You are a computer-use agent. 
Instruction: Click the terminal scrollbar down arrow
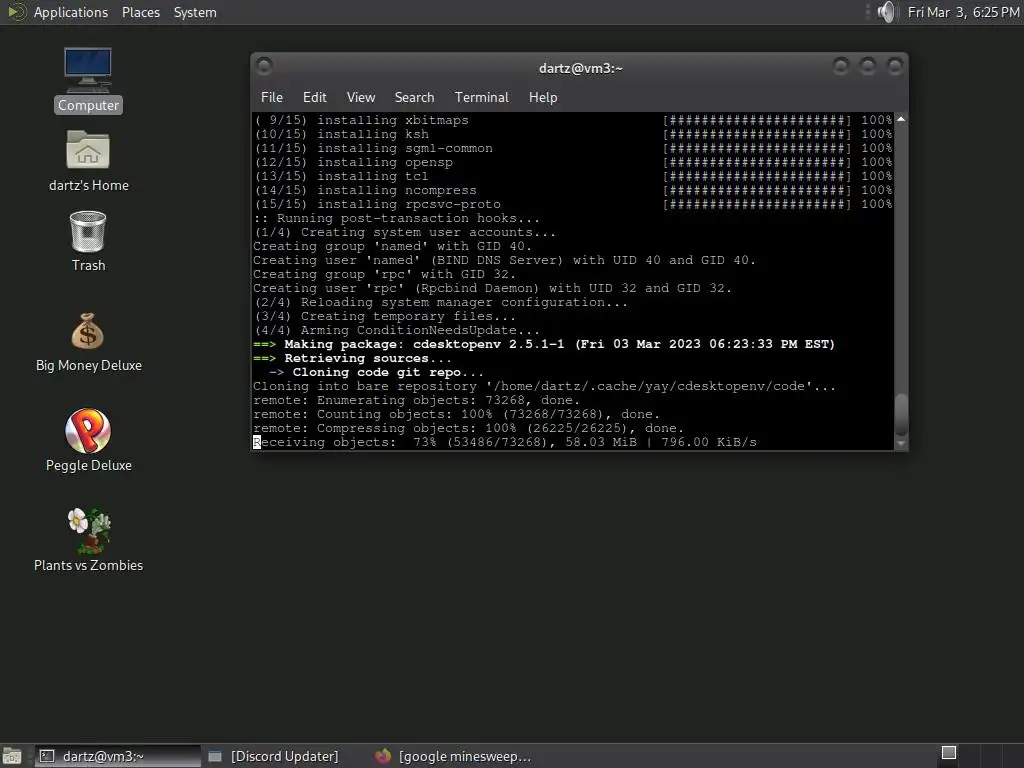[x=901, y=443]
